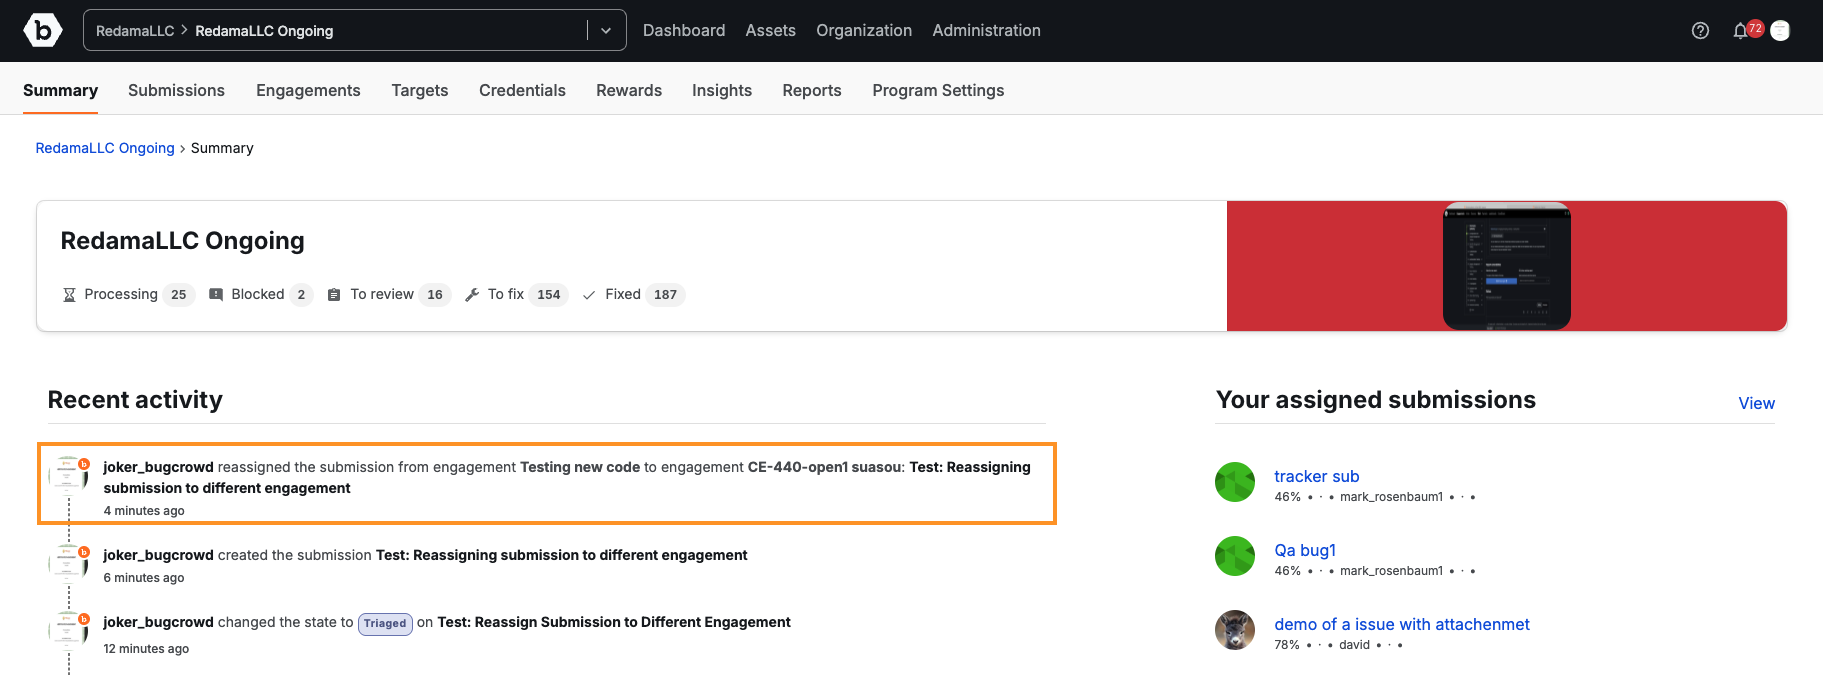Click the program banner screenshot thumbnail
The height and width of the screenshot is (675, 1823).
click(x=1507, y=266)
